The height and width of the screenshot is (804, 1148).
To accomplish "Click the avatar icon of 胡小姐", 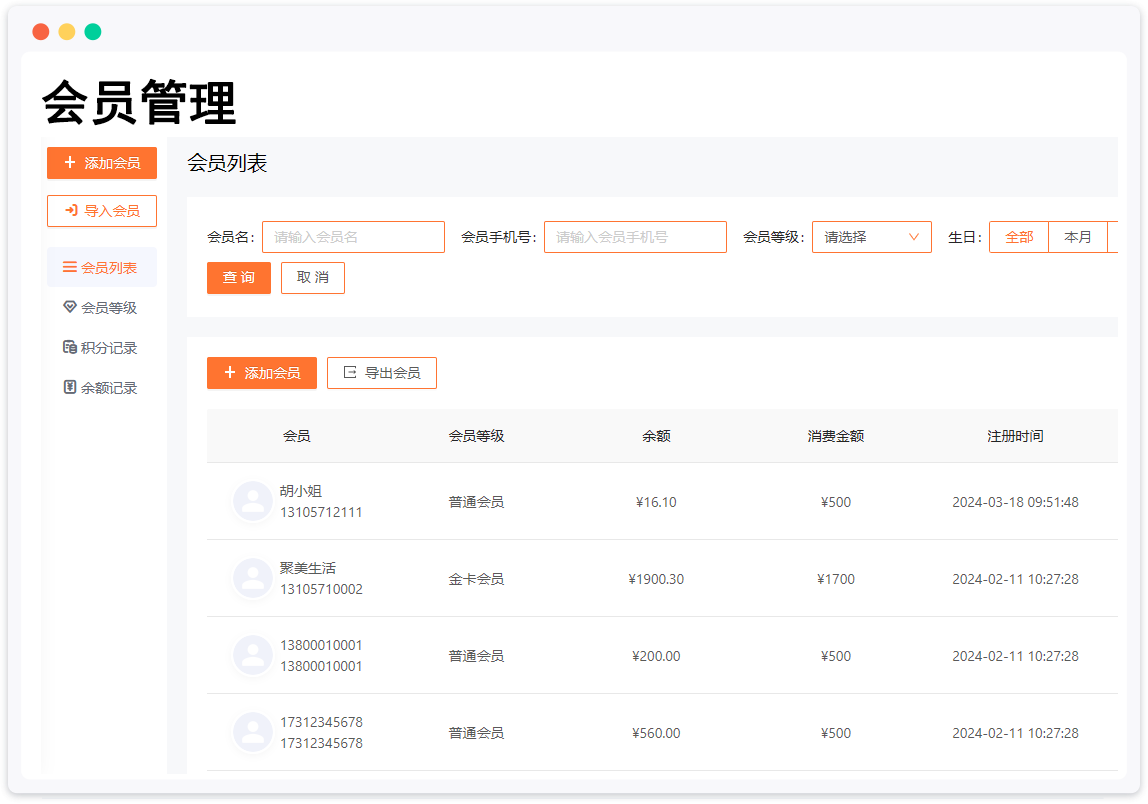I will (x=252, y=501).
